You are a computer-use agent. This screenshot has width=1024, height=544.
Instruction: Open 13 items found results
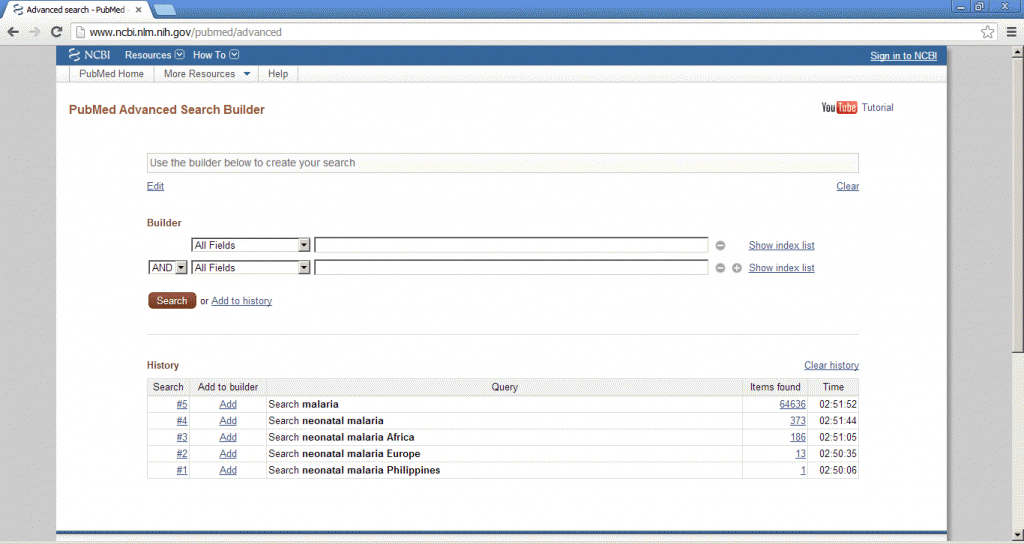pyautogui.click(x=801, y=454)
